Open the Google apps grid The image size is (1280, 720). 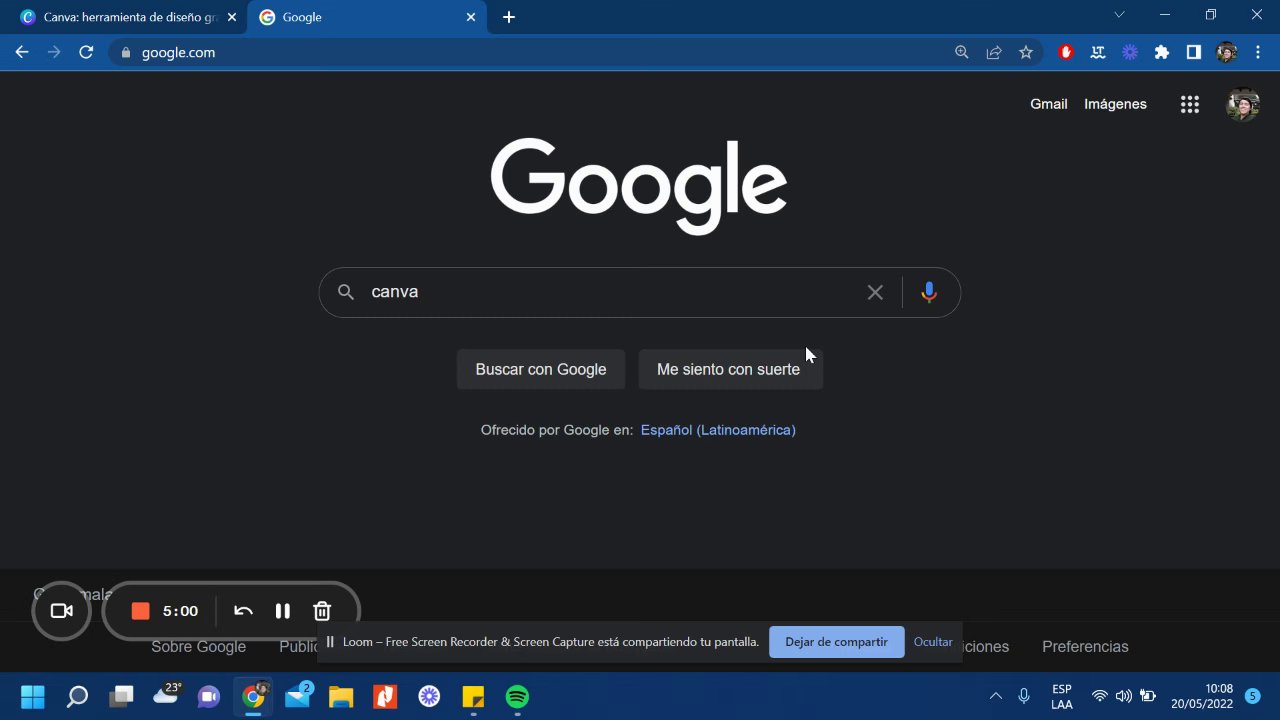[1190, 104]
